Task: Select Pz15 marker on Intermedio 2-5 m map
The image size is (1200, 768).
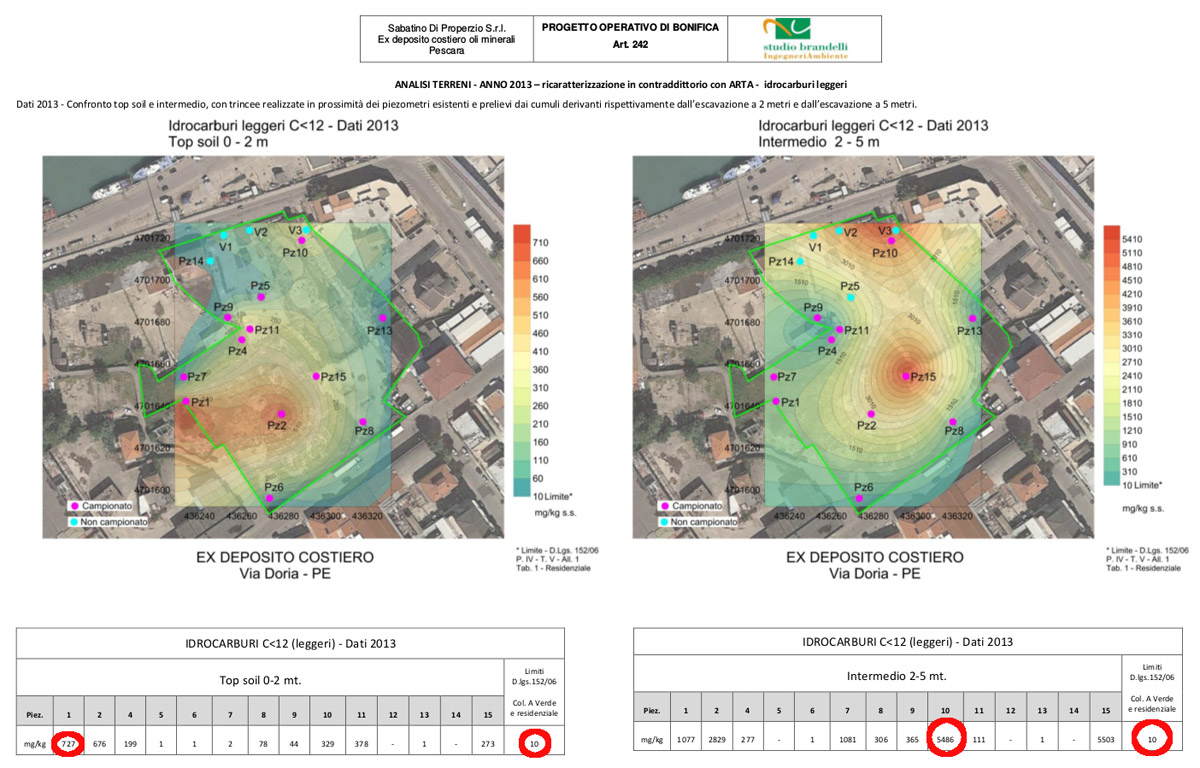Action: click(905, 376)
